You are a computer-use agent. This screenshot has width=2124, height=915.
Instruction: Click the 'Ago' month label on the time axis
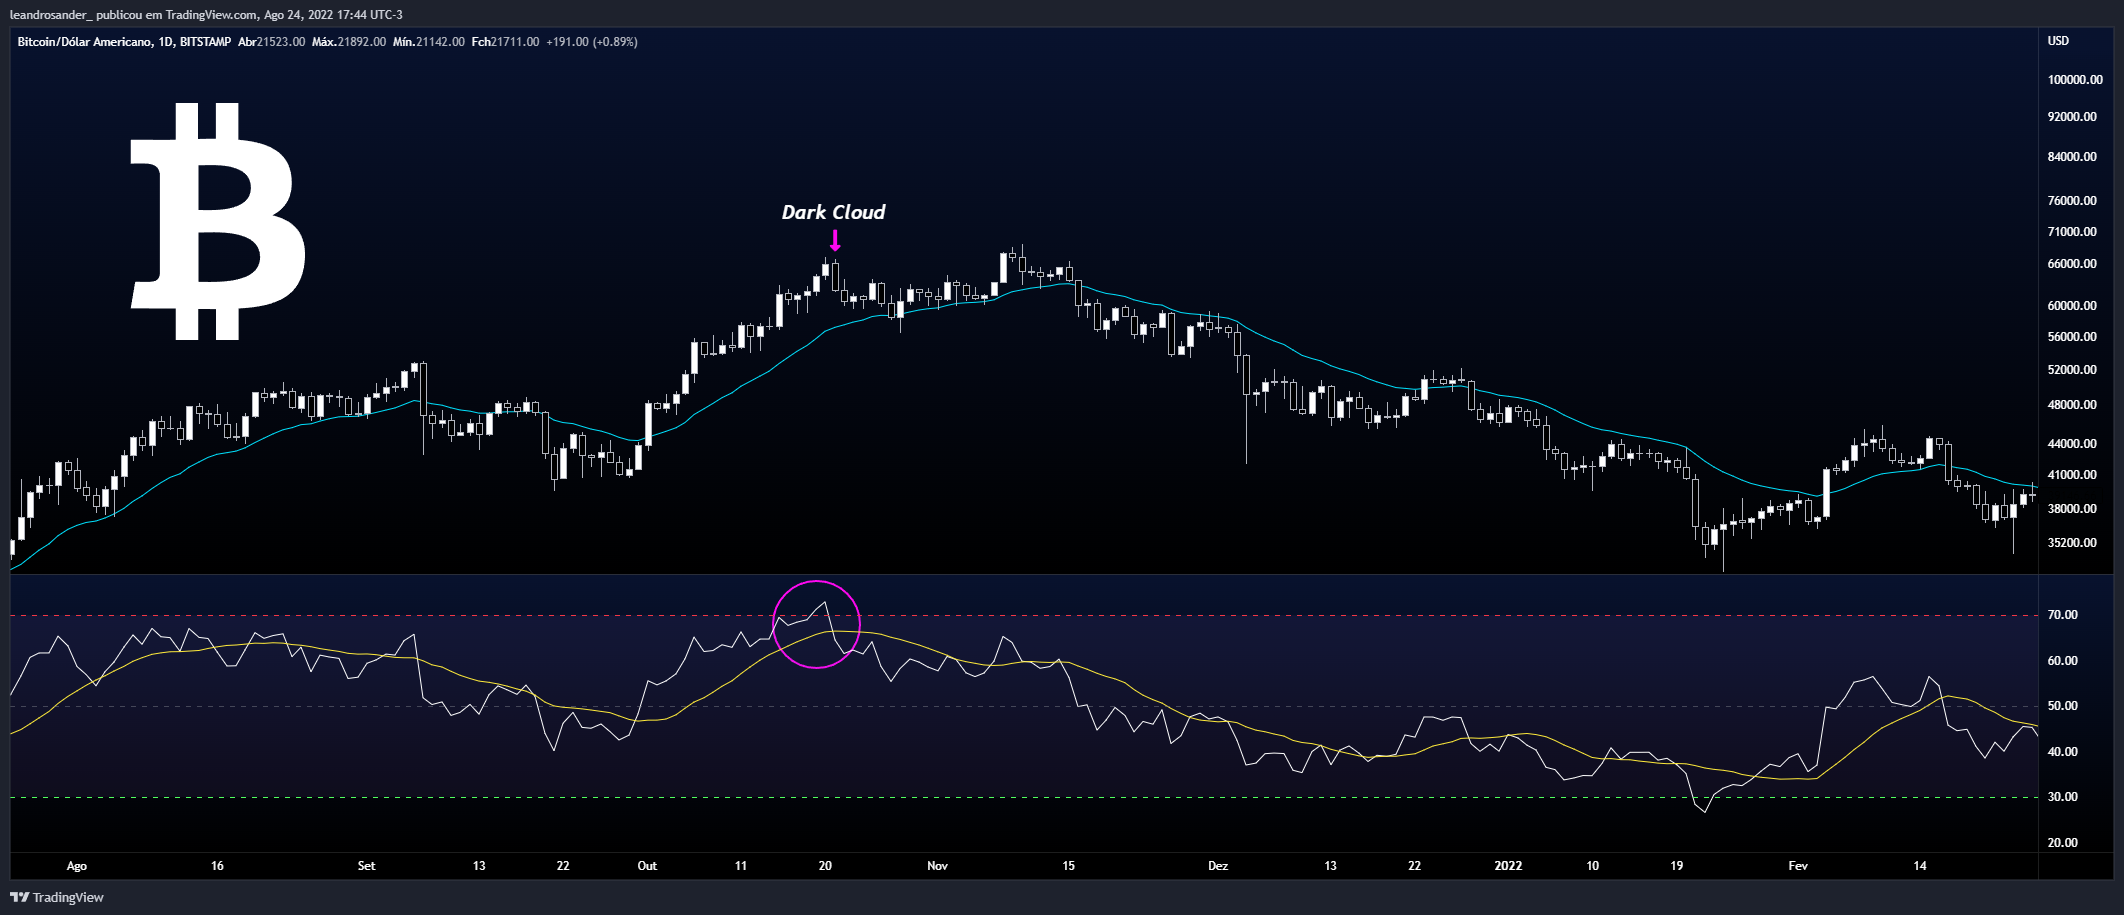pos(76,866)
